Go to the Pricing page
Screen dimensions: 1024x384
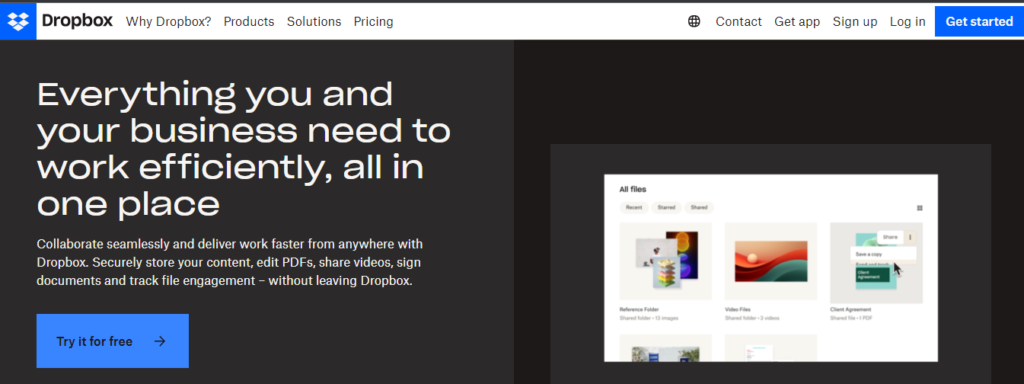[x=374, y=22]
